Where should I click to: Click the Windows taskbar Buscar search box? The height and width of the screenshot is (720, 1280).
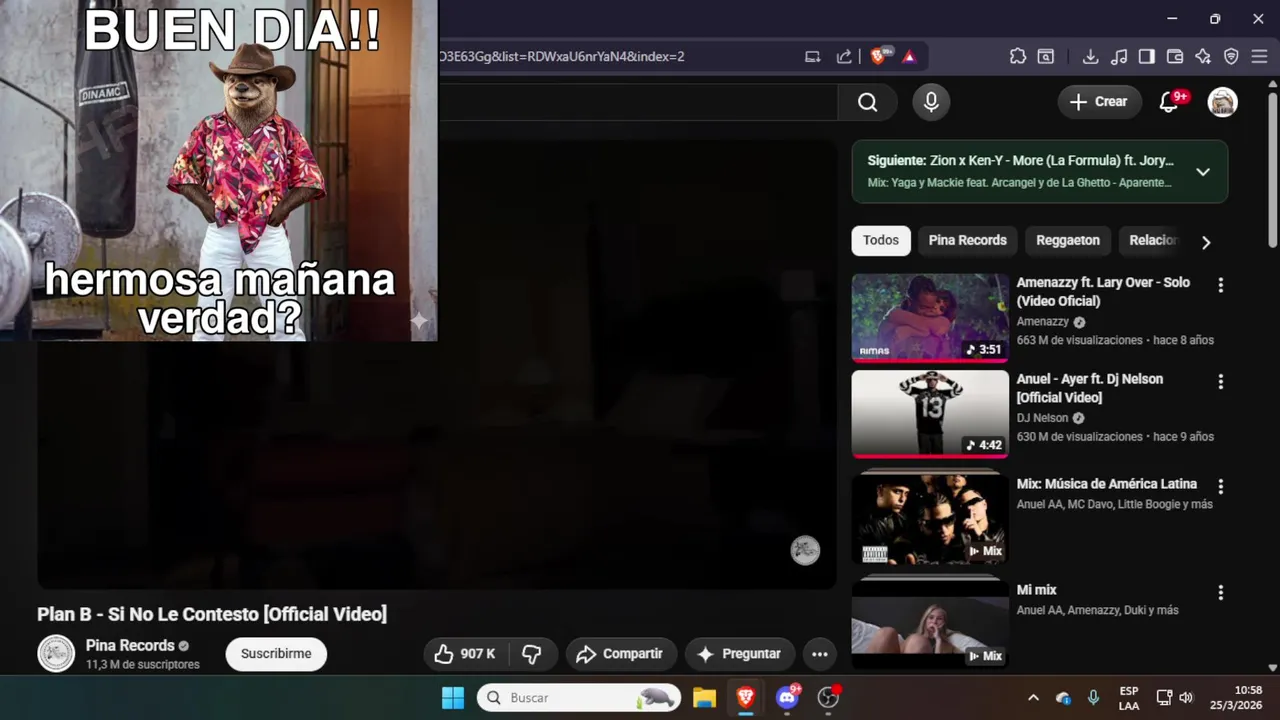[579, 698]
